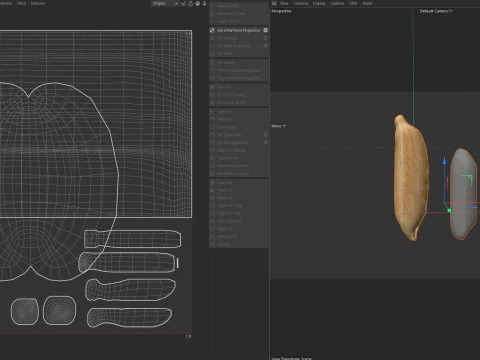The width and height of the screenshot is (480, 360).
Task: Select the right rounded-square UV island
Action: coord(59,310)
